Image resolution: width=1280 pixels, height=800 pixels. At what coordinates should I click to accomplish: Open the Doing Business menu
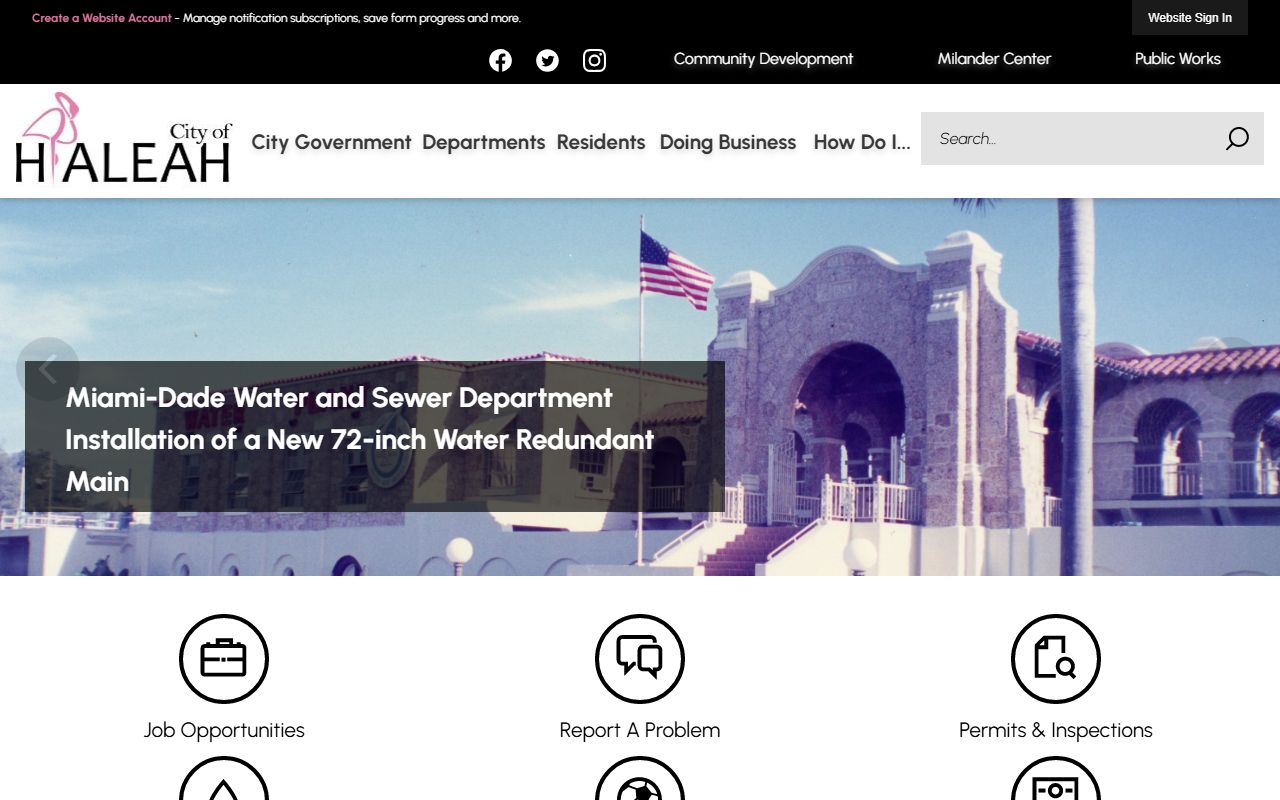click(x=728, y=142)
